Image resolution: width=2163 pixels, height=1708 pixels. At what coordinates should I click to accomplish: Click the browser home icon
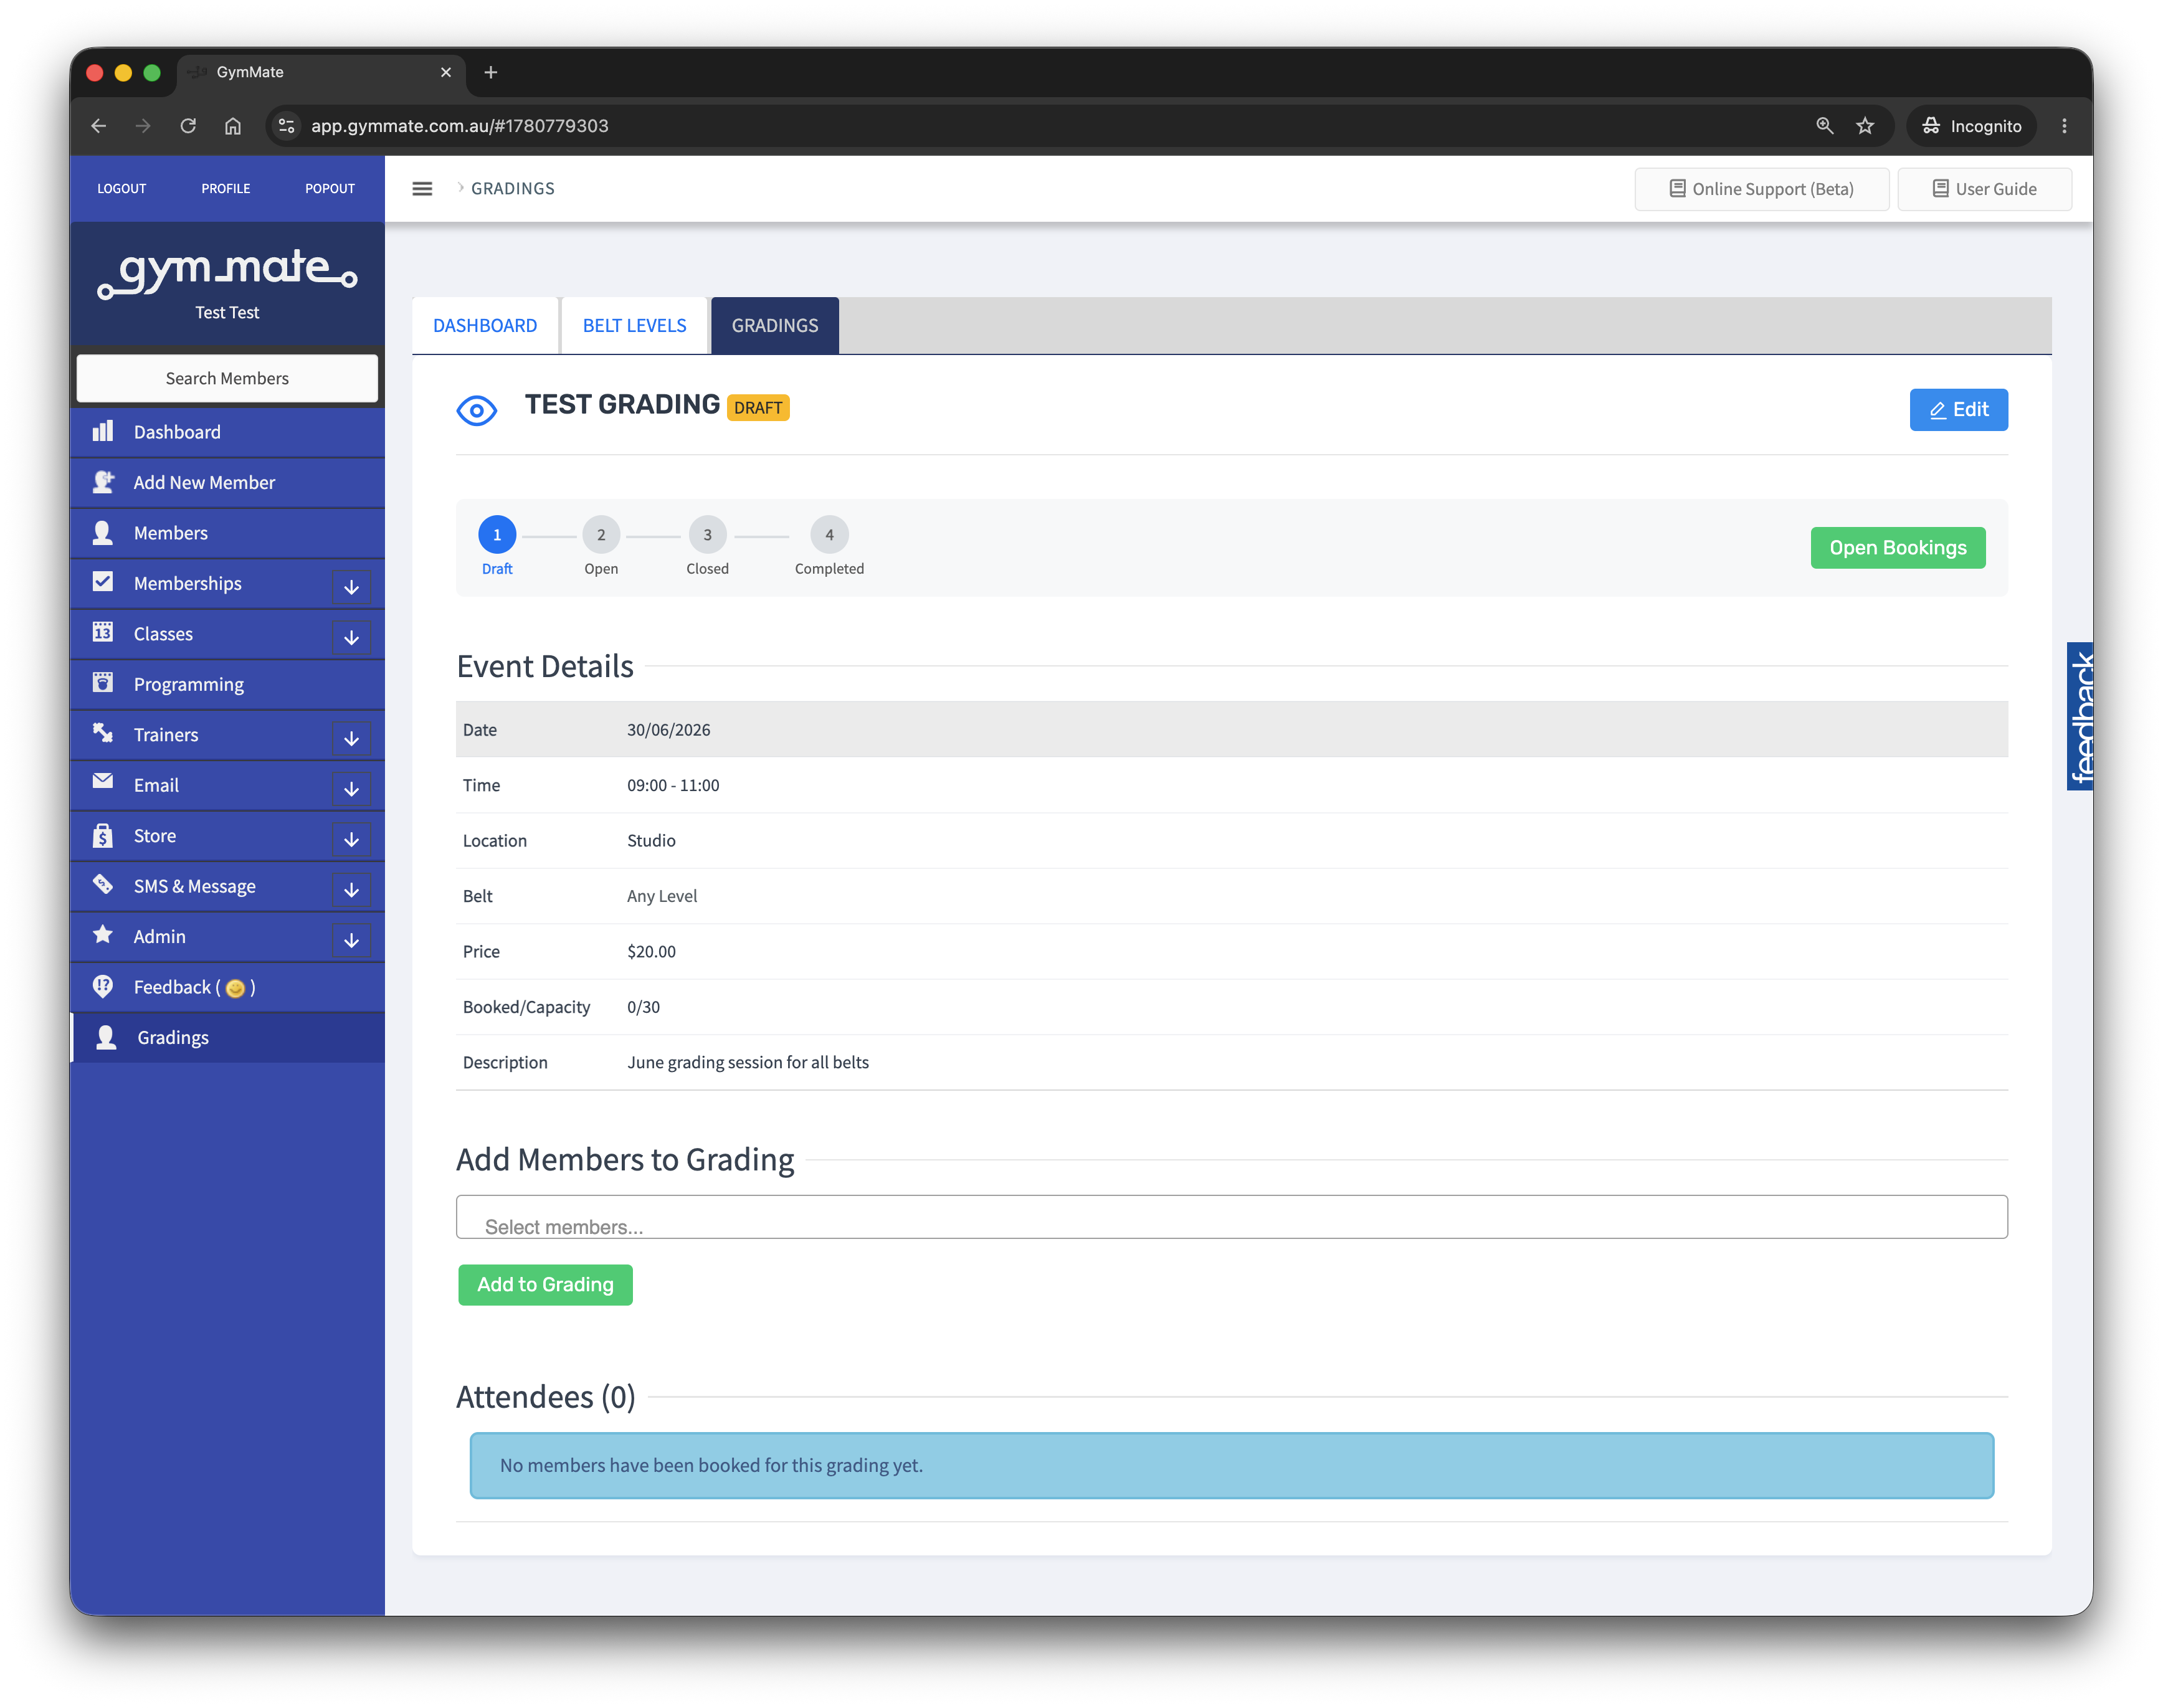tap(233, 126)
